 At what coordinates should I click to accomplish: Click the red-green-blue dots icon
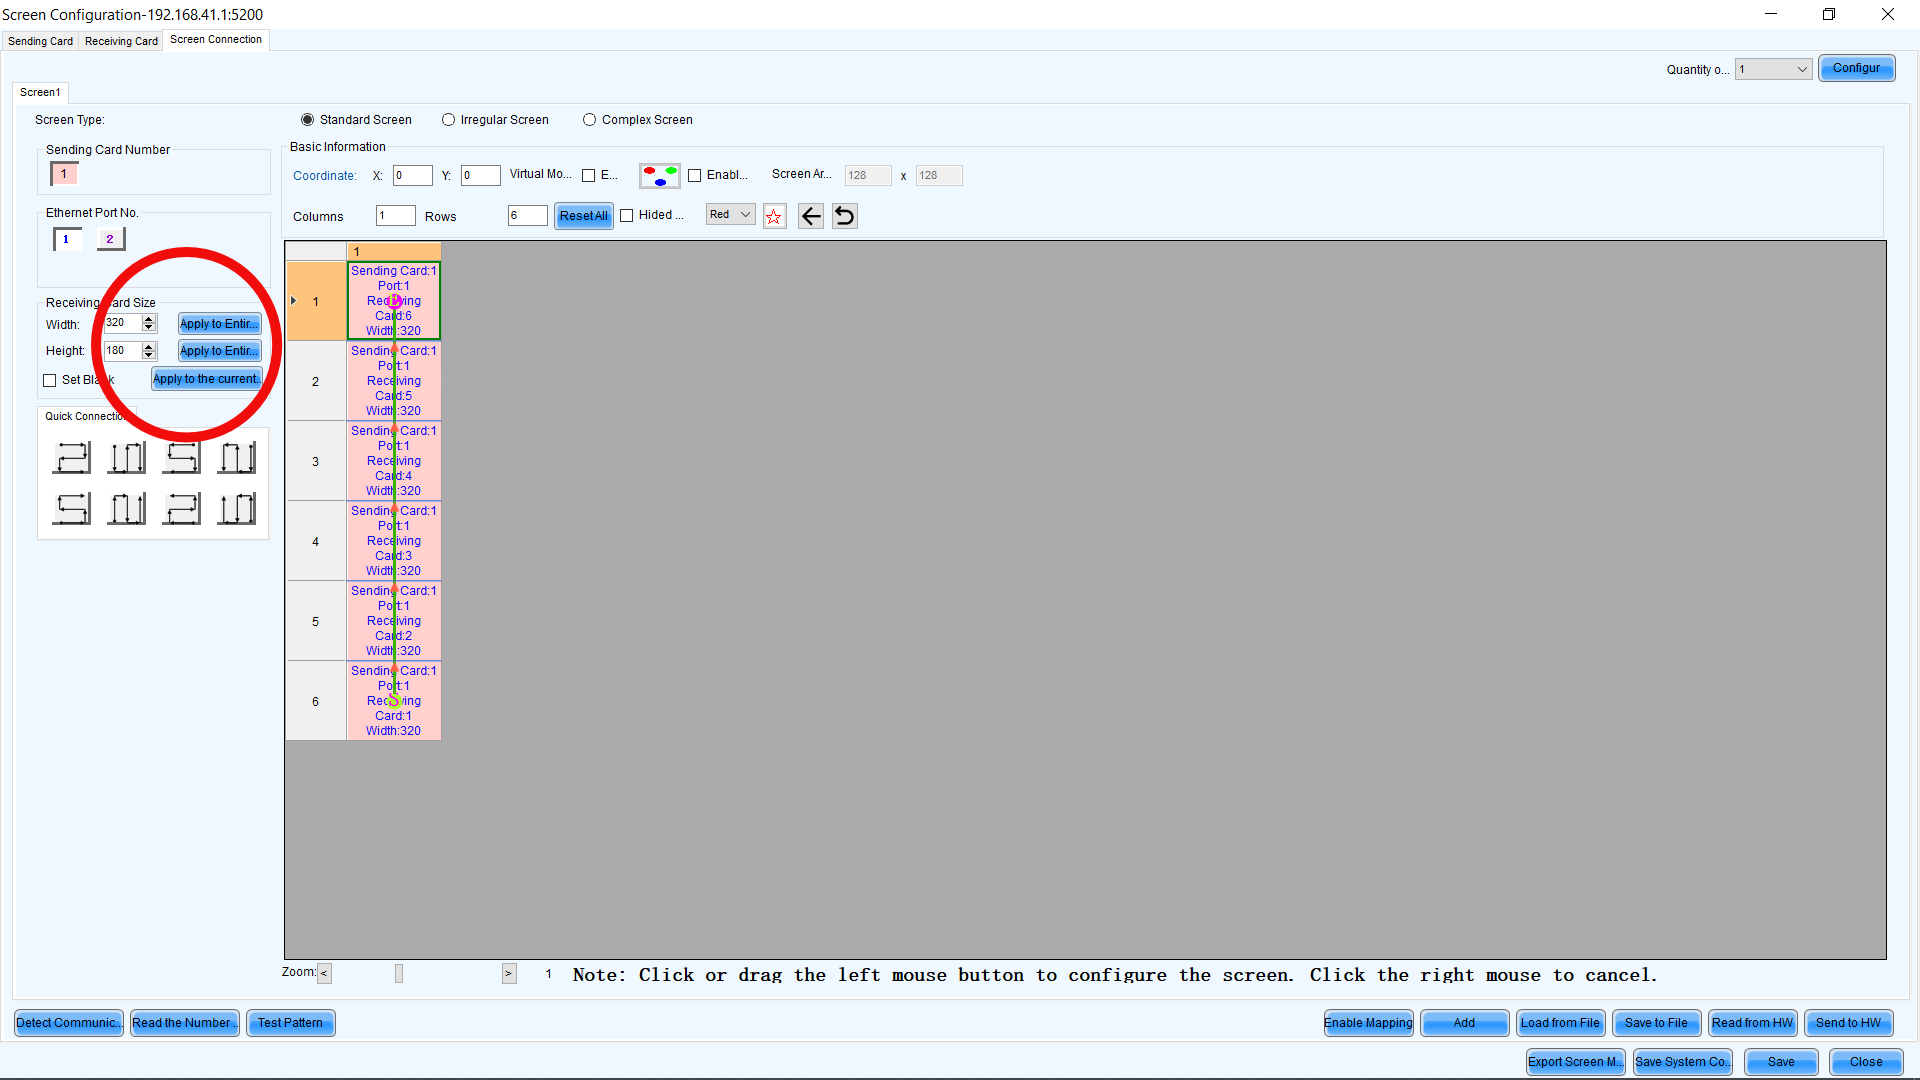click(660, 176)
